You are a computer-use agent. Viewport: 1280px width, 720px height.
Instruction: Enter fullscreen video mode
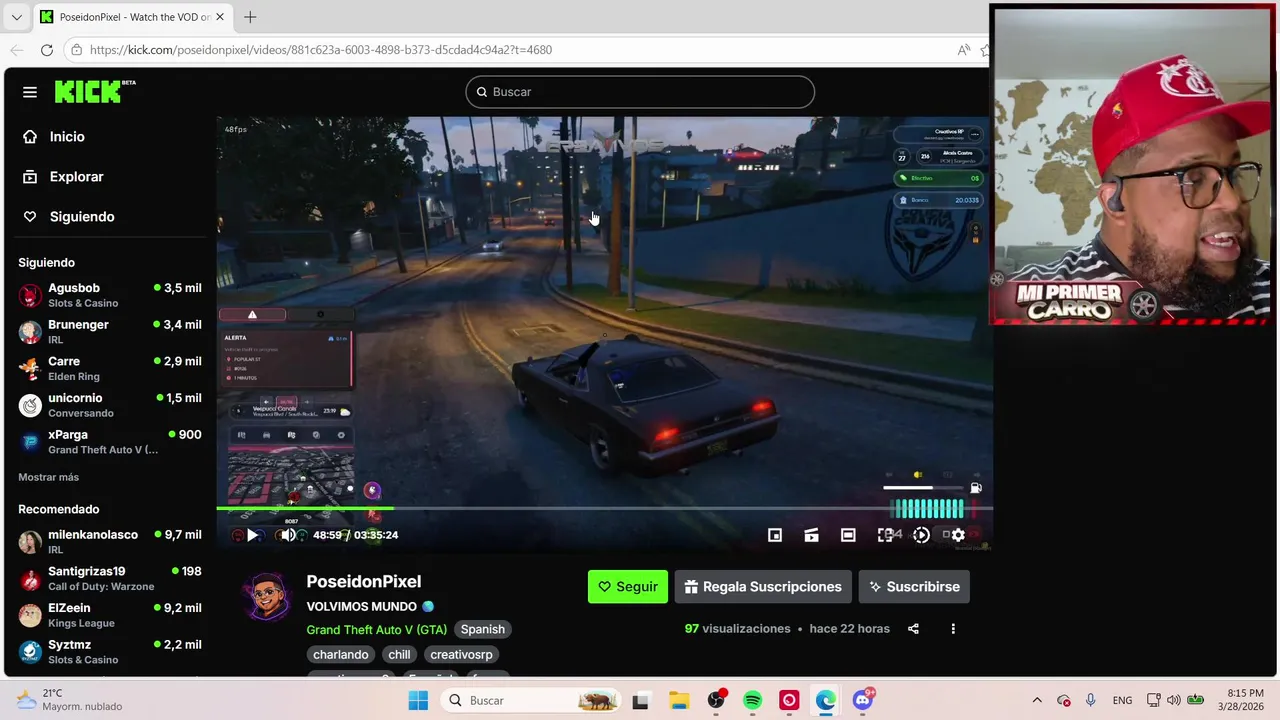click(x=885, y=535)
